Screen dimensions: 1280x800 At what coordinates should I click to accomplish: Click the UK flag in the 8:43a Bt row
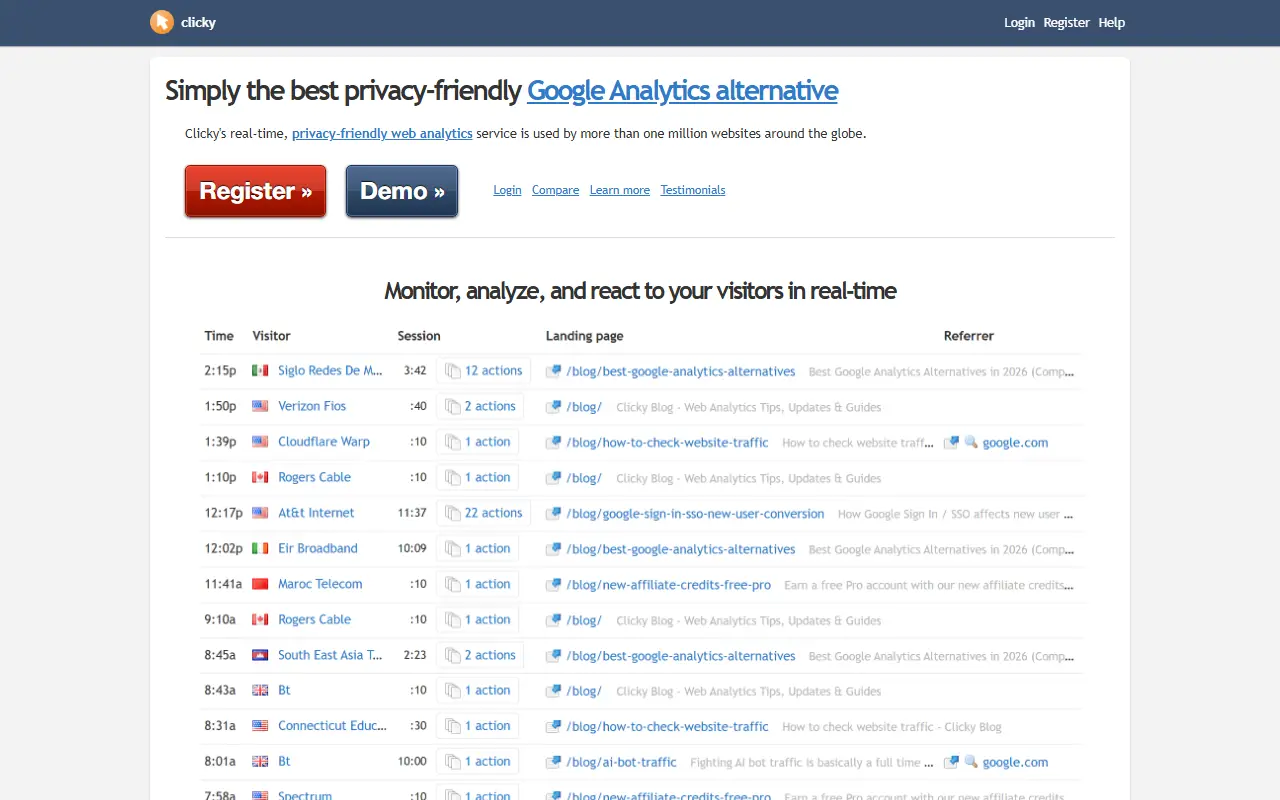[x=260, y=690]
